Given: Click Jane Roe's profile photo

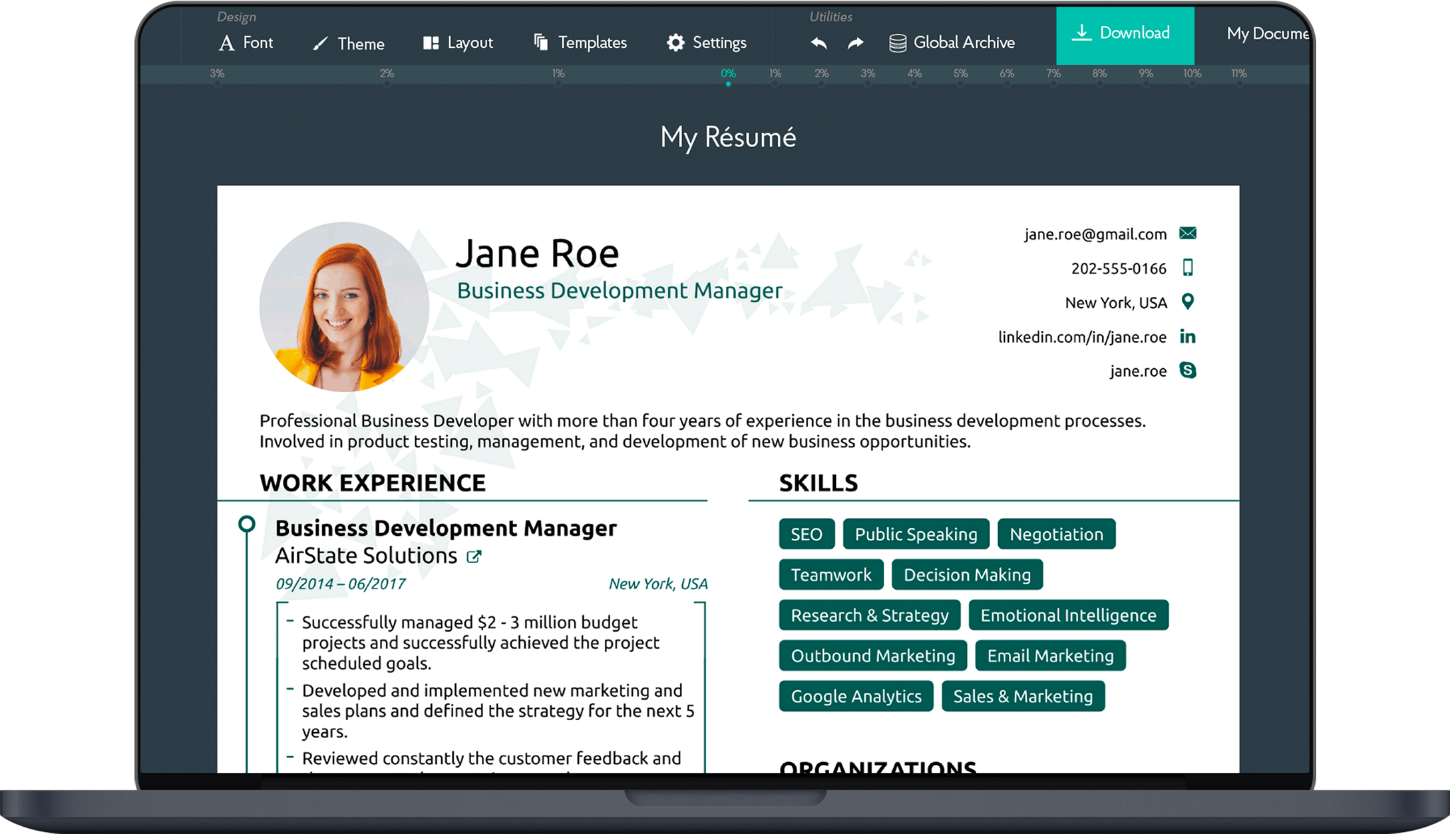Looking at the screenshot, I should pyautogui.click(x=344, y=306).
